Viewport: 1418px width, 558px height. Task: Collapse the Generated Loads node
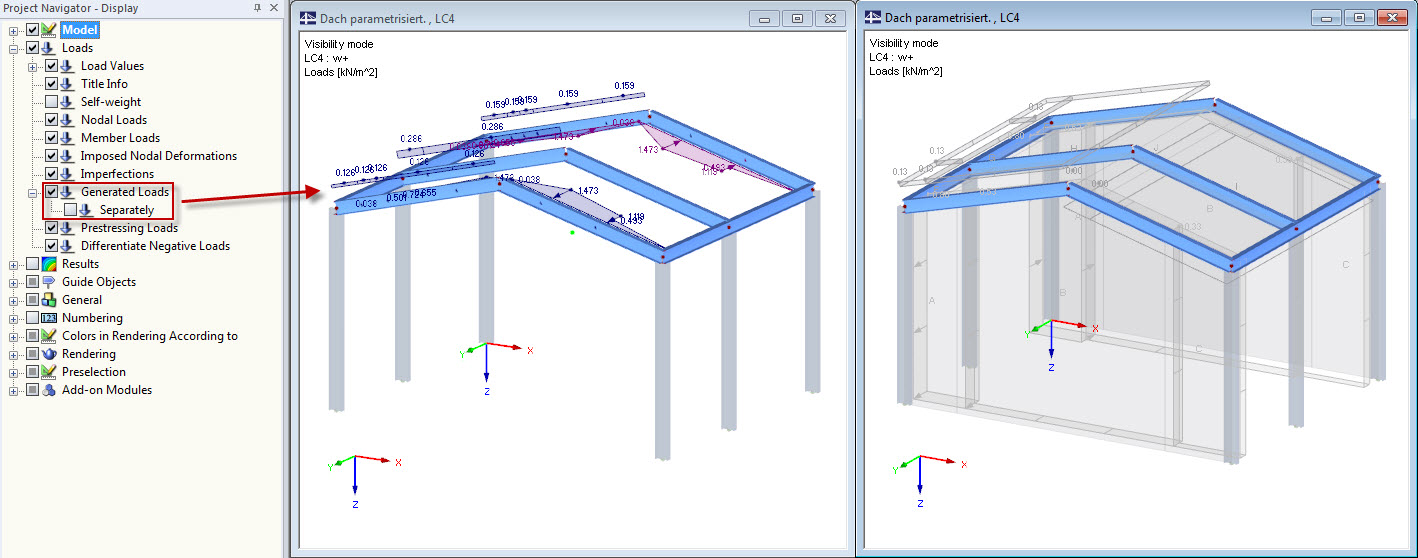click(33, 192)
